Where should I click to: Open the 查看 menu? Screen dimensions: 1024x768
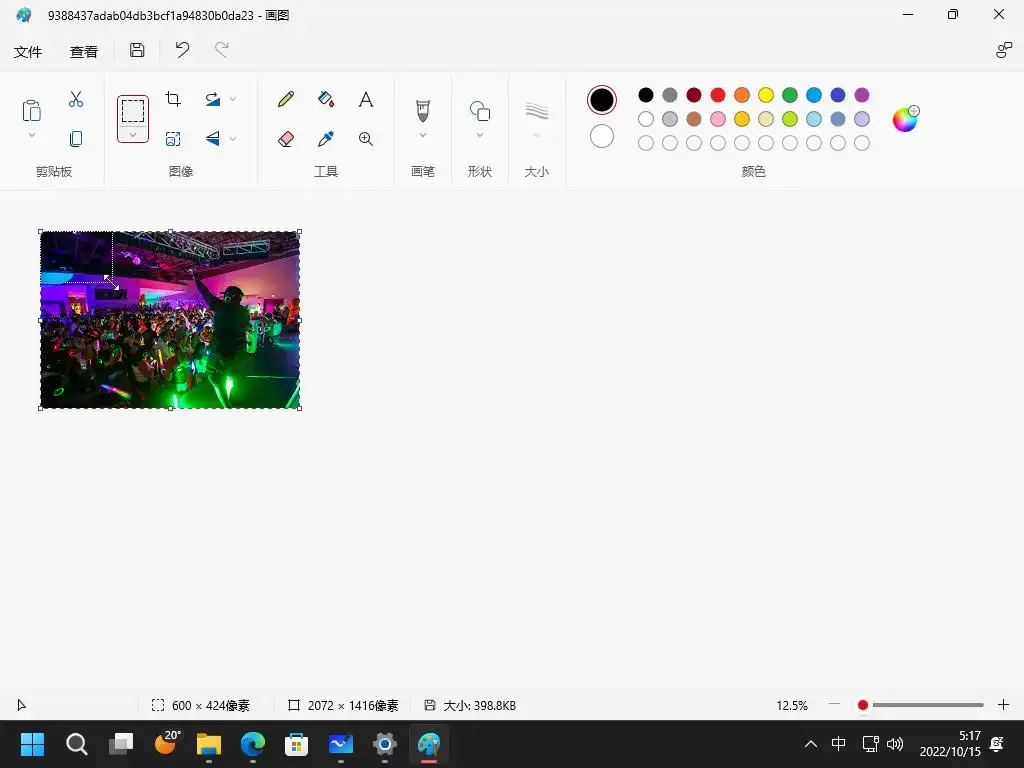(84, 52)
